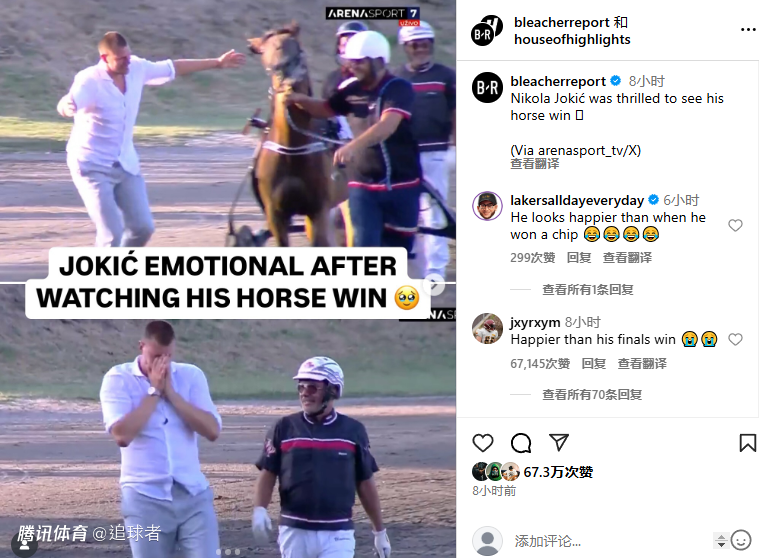The image size is (759, 558).
Task: Open emoji picker in comment box
Action: 741,540
